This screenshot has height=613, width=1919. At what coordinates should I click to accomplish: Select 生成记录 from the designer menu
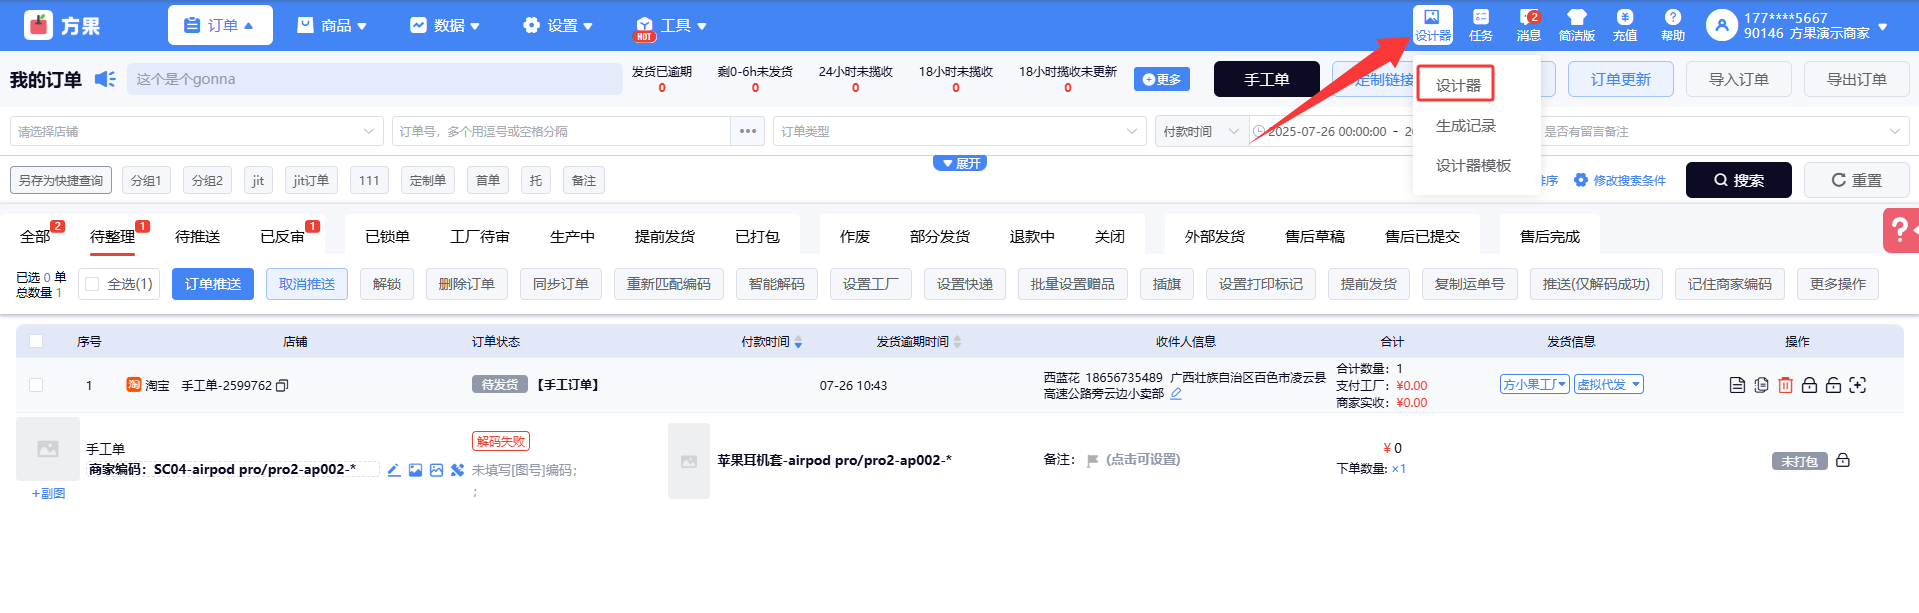point(1465,126)
